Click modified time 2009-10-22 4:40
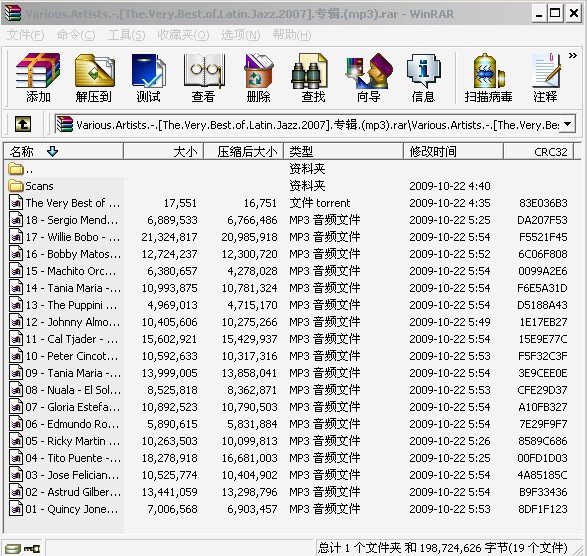The image size is (587, 556). coord(450,186)
